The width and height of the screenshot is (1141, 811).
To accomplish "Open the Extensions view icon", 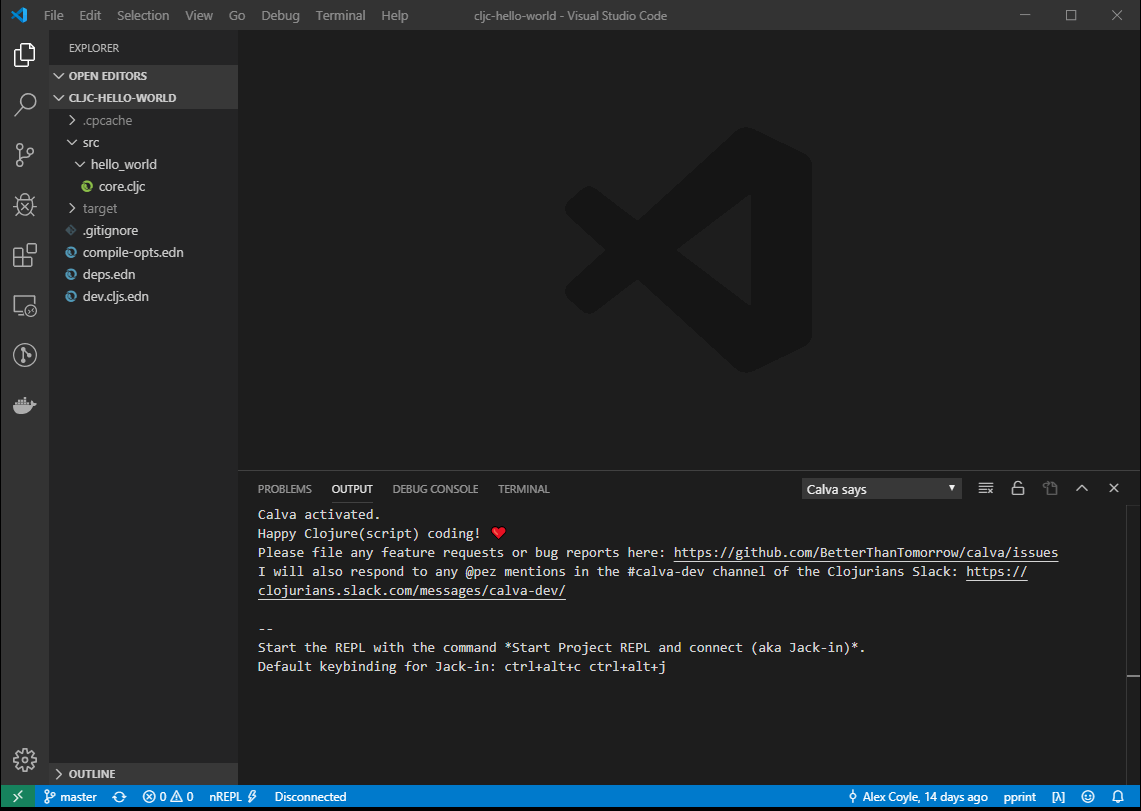I will 25,255.
